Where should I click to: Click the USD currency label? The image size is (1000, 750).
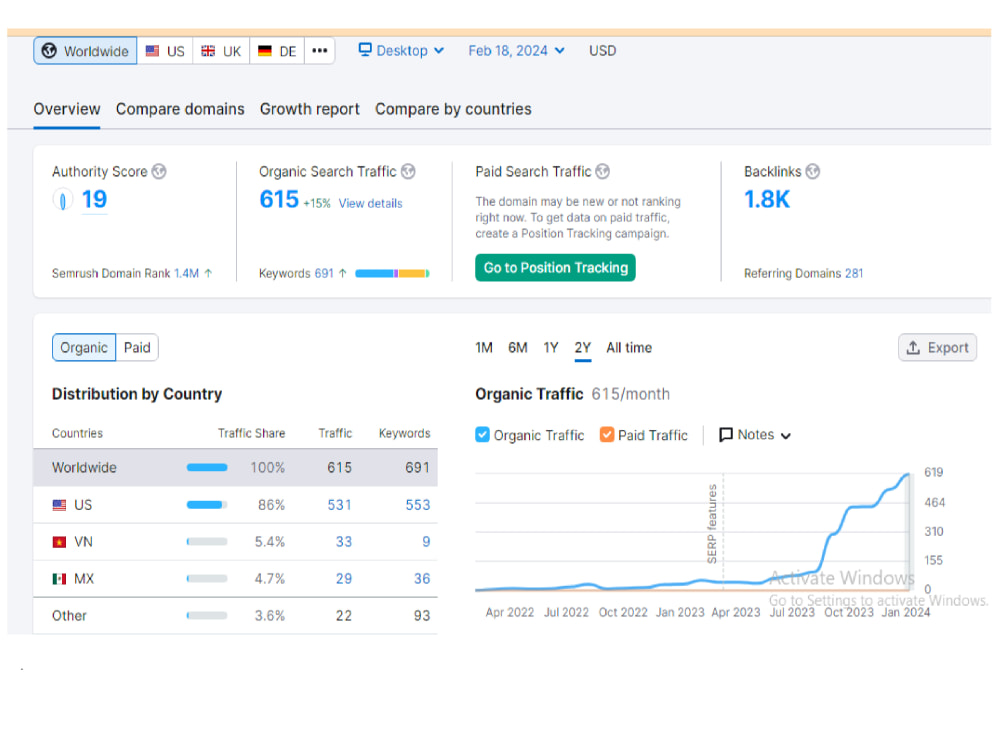click(x=602, y=50)
